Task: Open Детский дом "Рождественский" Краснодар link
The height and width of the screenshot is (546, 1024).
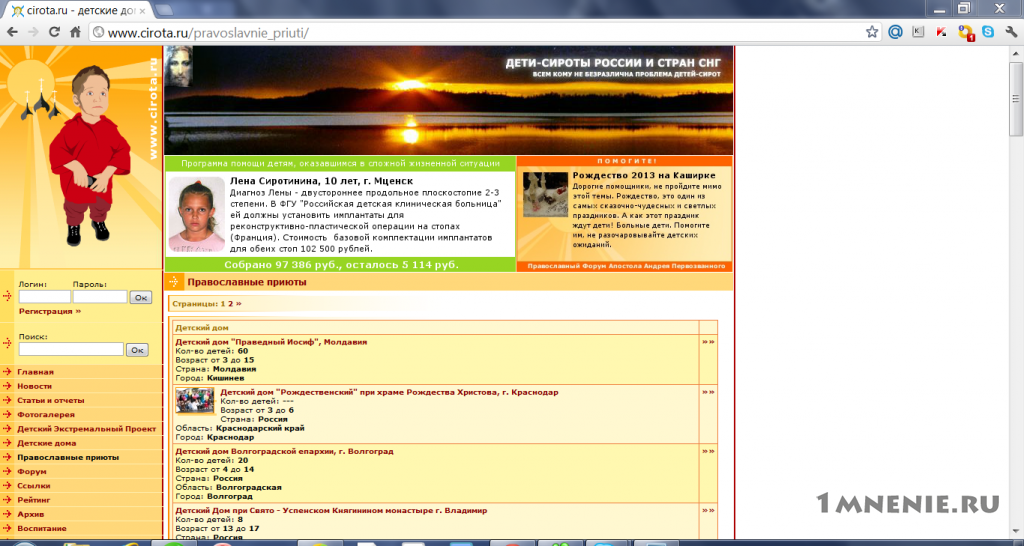Action: [x=389, y=393]
